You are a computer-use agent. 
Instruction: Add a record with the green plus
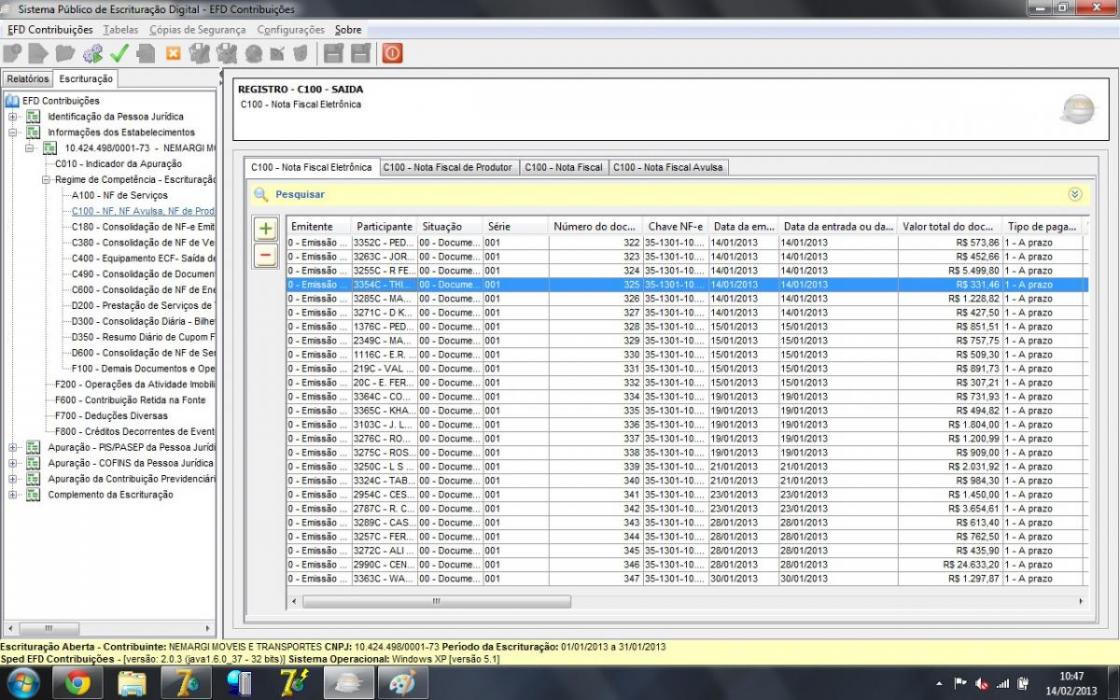[x=266, y=229]
